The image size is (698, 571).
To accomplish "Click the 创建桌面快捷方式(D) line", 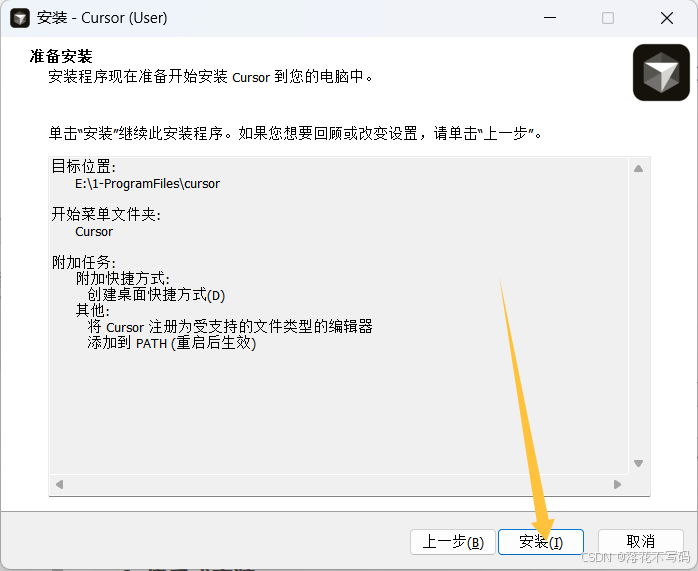I will point(156,295).
